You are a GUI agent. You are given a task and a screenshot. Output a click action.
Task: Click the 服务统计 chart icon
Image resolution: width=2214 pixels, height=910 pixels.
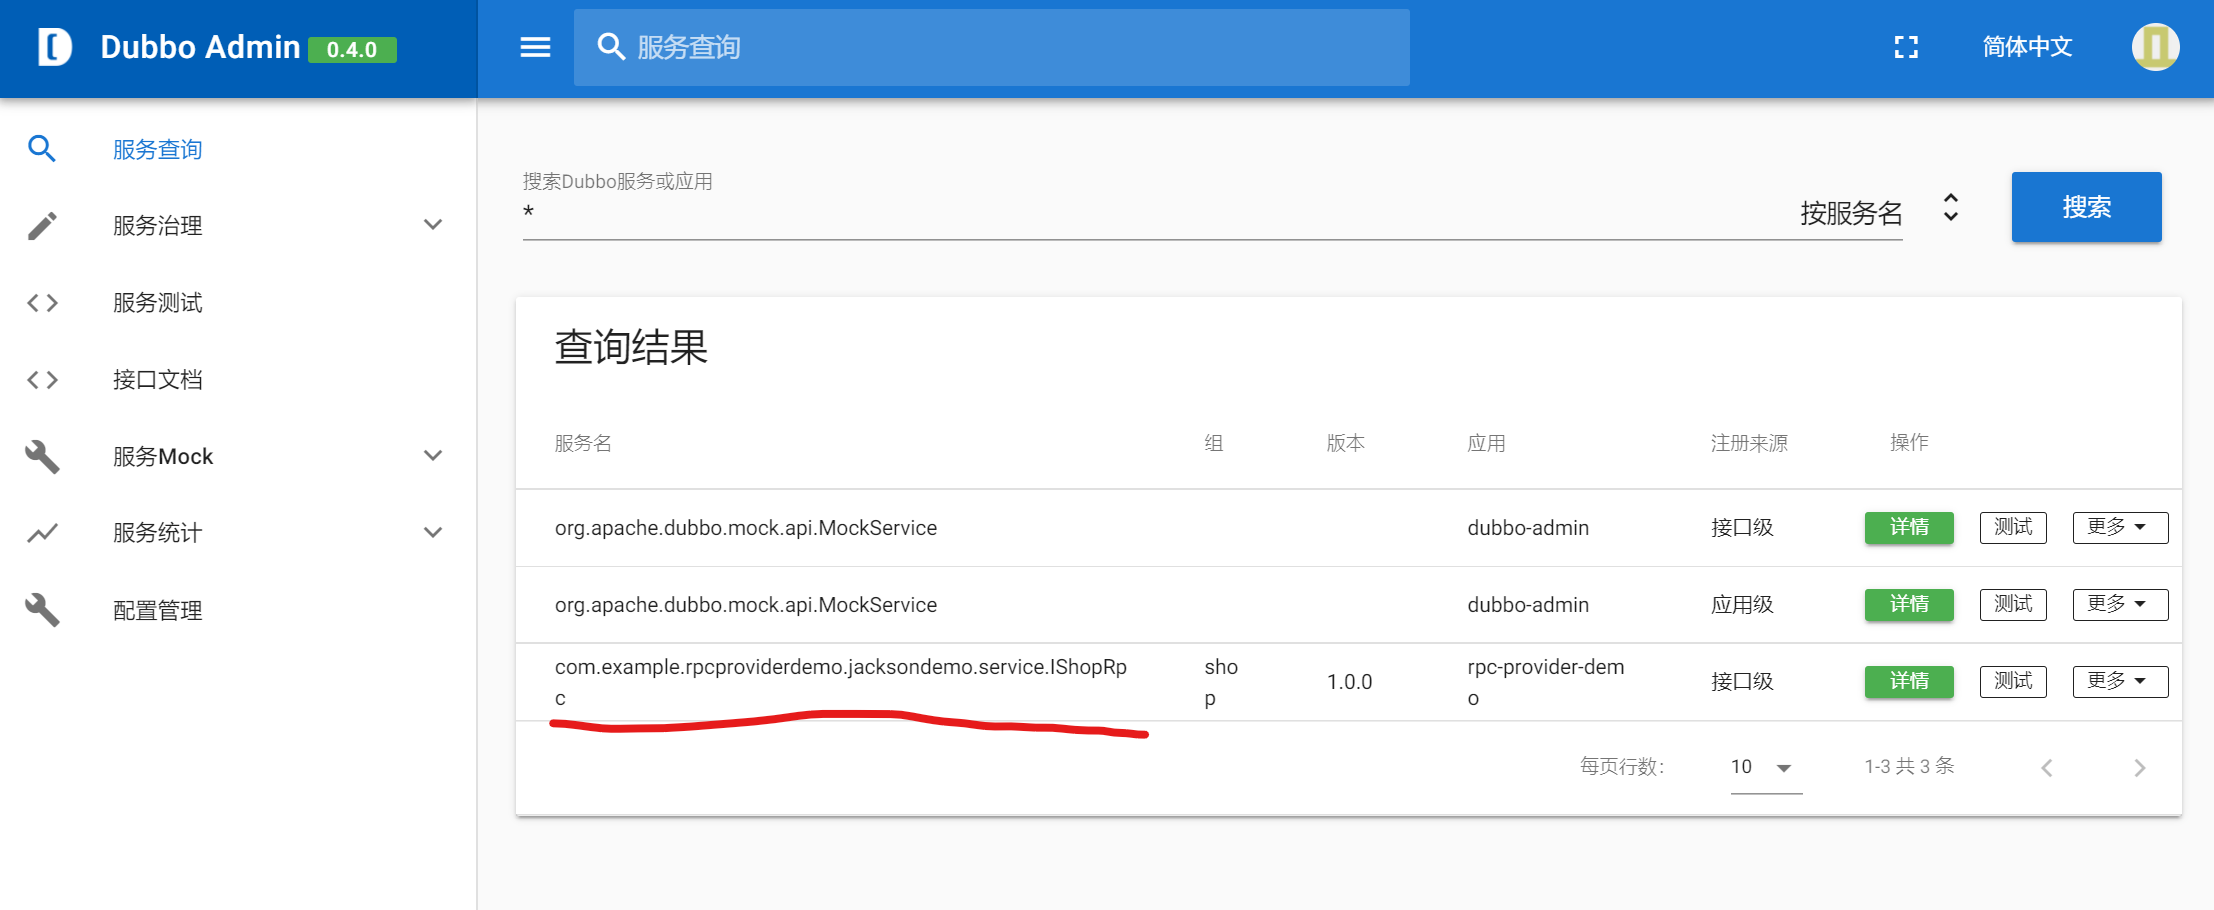[x=42, y=532]
